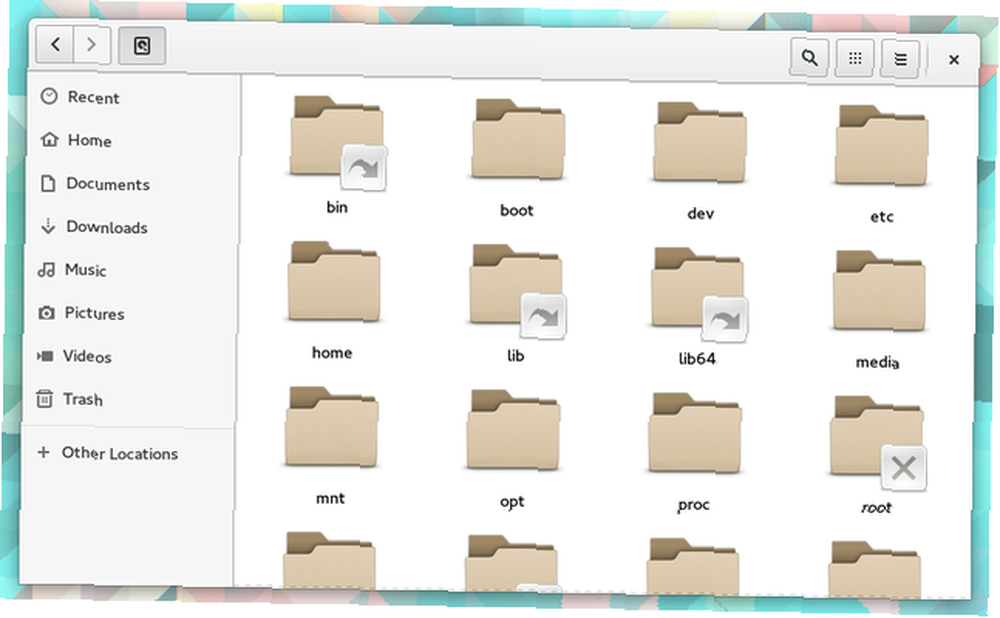The height and width of the screenshot is (618, 1000).
Task: Switch to grid view icon
Action: click(x=855, y=59)
